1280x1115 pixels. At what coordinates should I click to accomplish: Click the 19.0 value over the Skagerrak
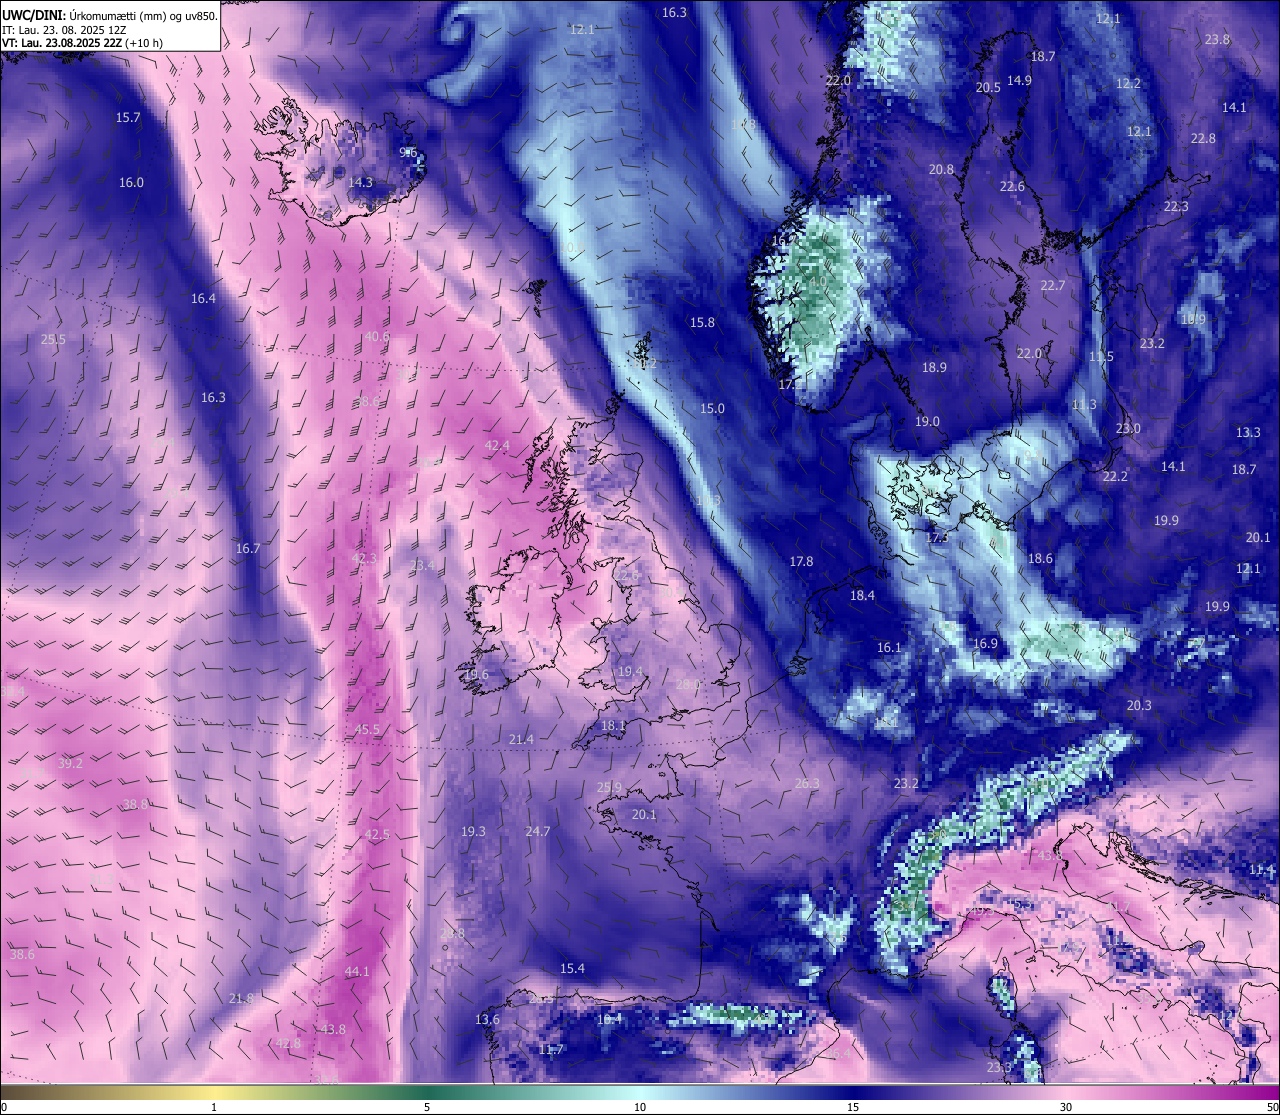(927, 421)
